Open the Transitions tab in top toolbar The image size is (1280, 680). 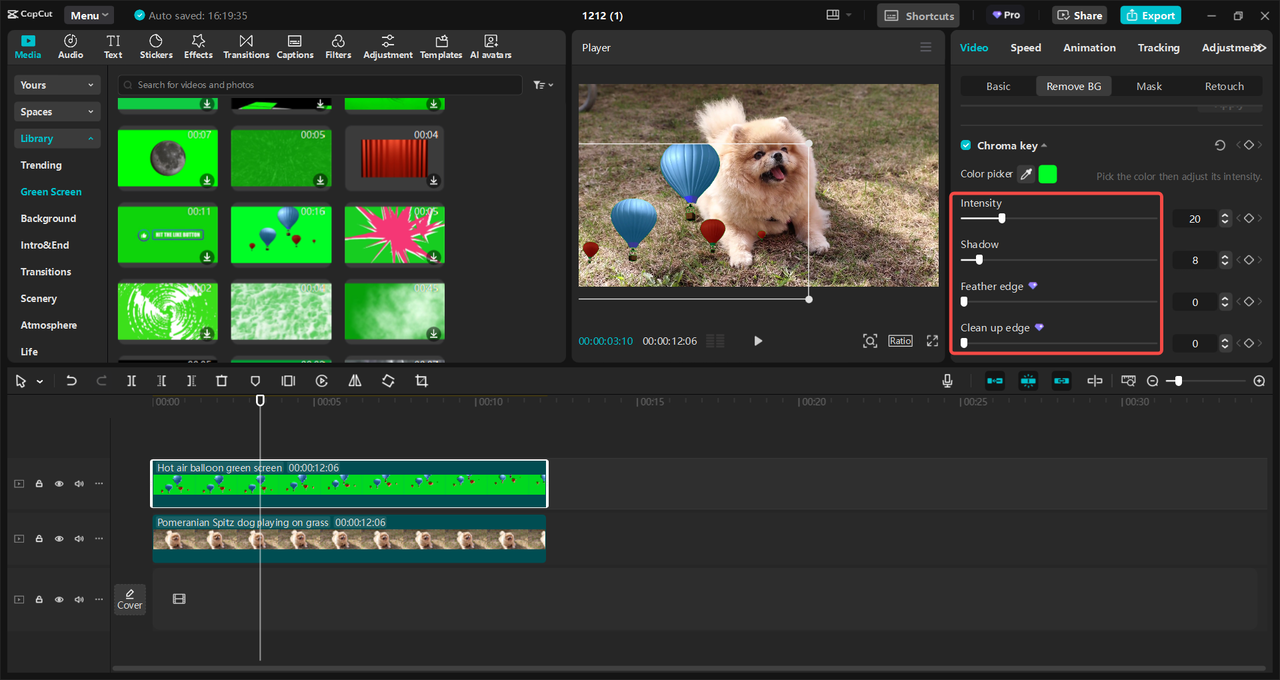pyautogui.click(x=246, y=46)
